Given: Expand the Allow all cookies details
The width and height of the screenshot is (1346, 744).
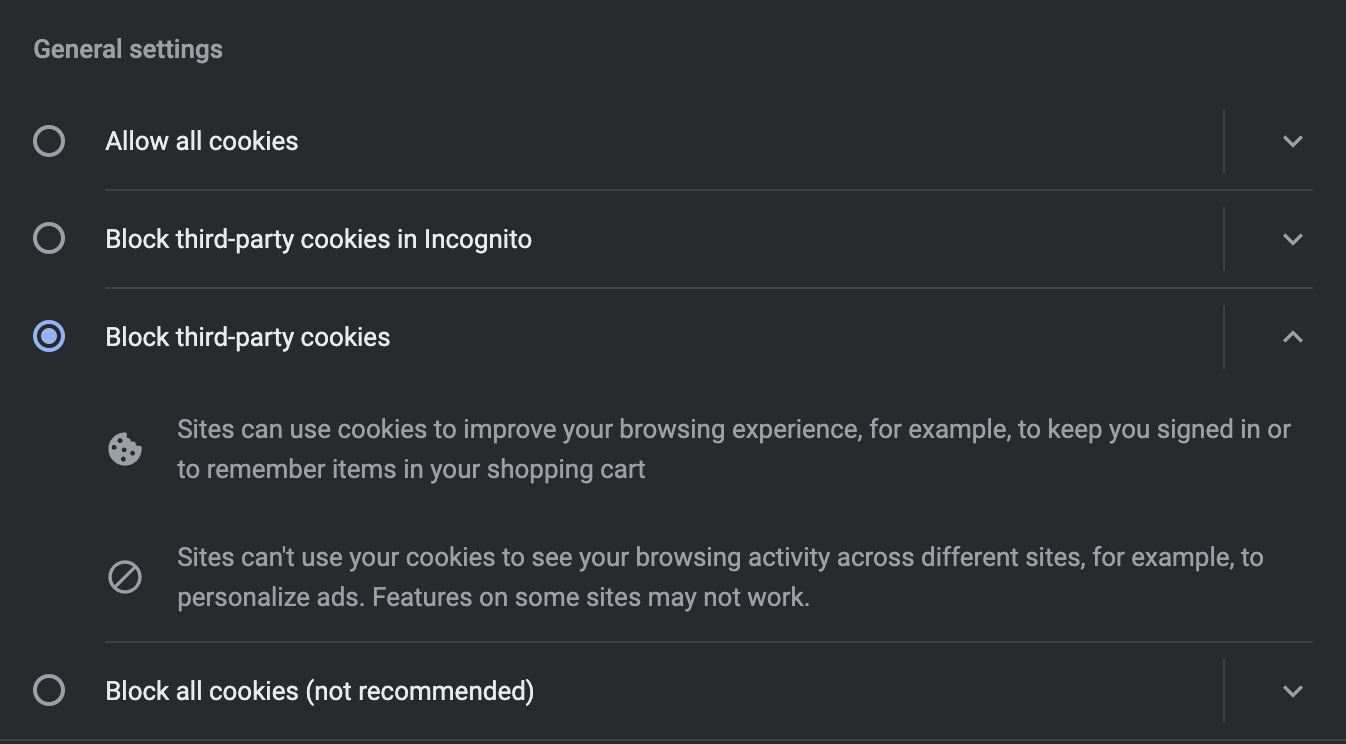Looking at the screenshot, I should tap(1292, 141).
